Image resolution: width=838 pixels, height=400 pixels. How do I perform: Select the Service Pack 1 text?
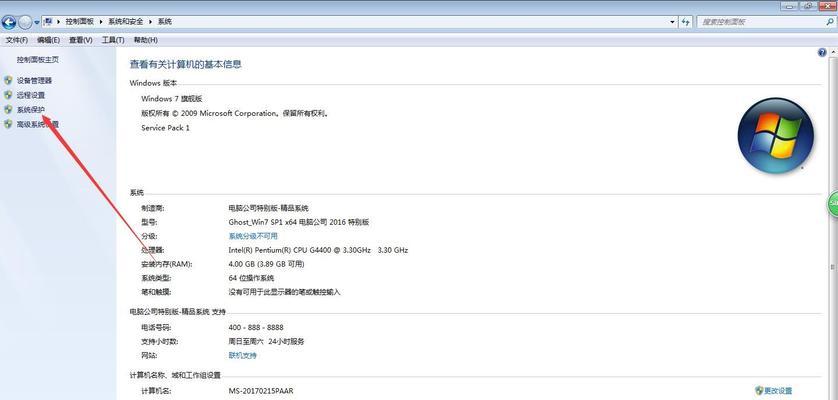[165, 128]
